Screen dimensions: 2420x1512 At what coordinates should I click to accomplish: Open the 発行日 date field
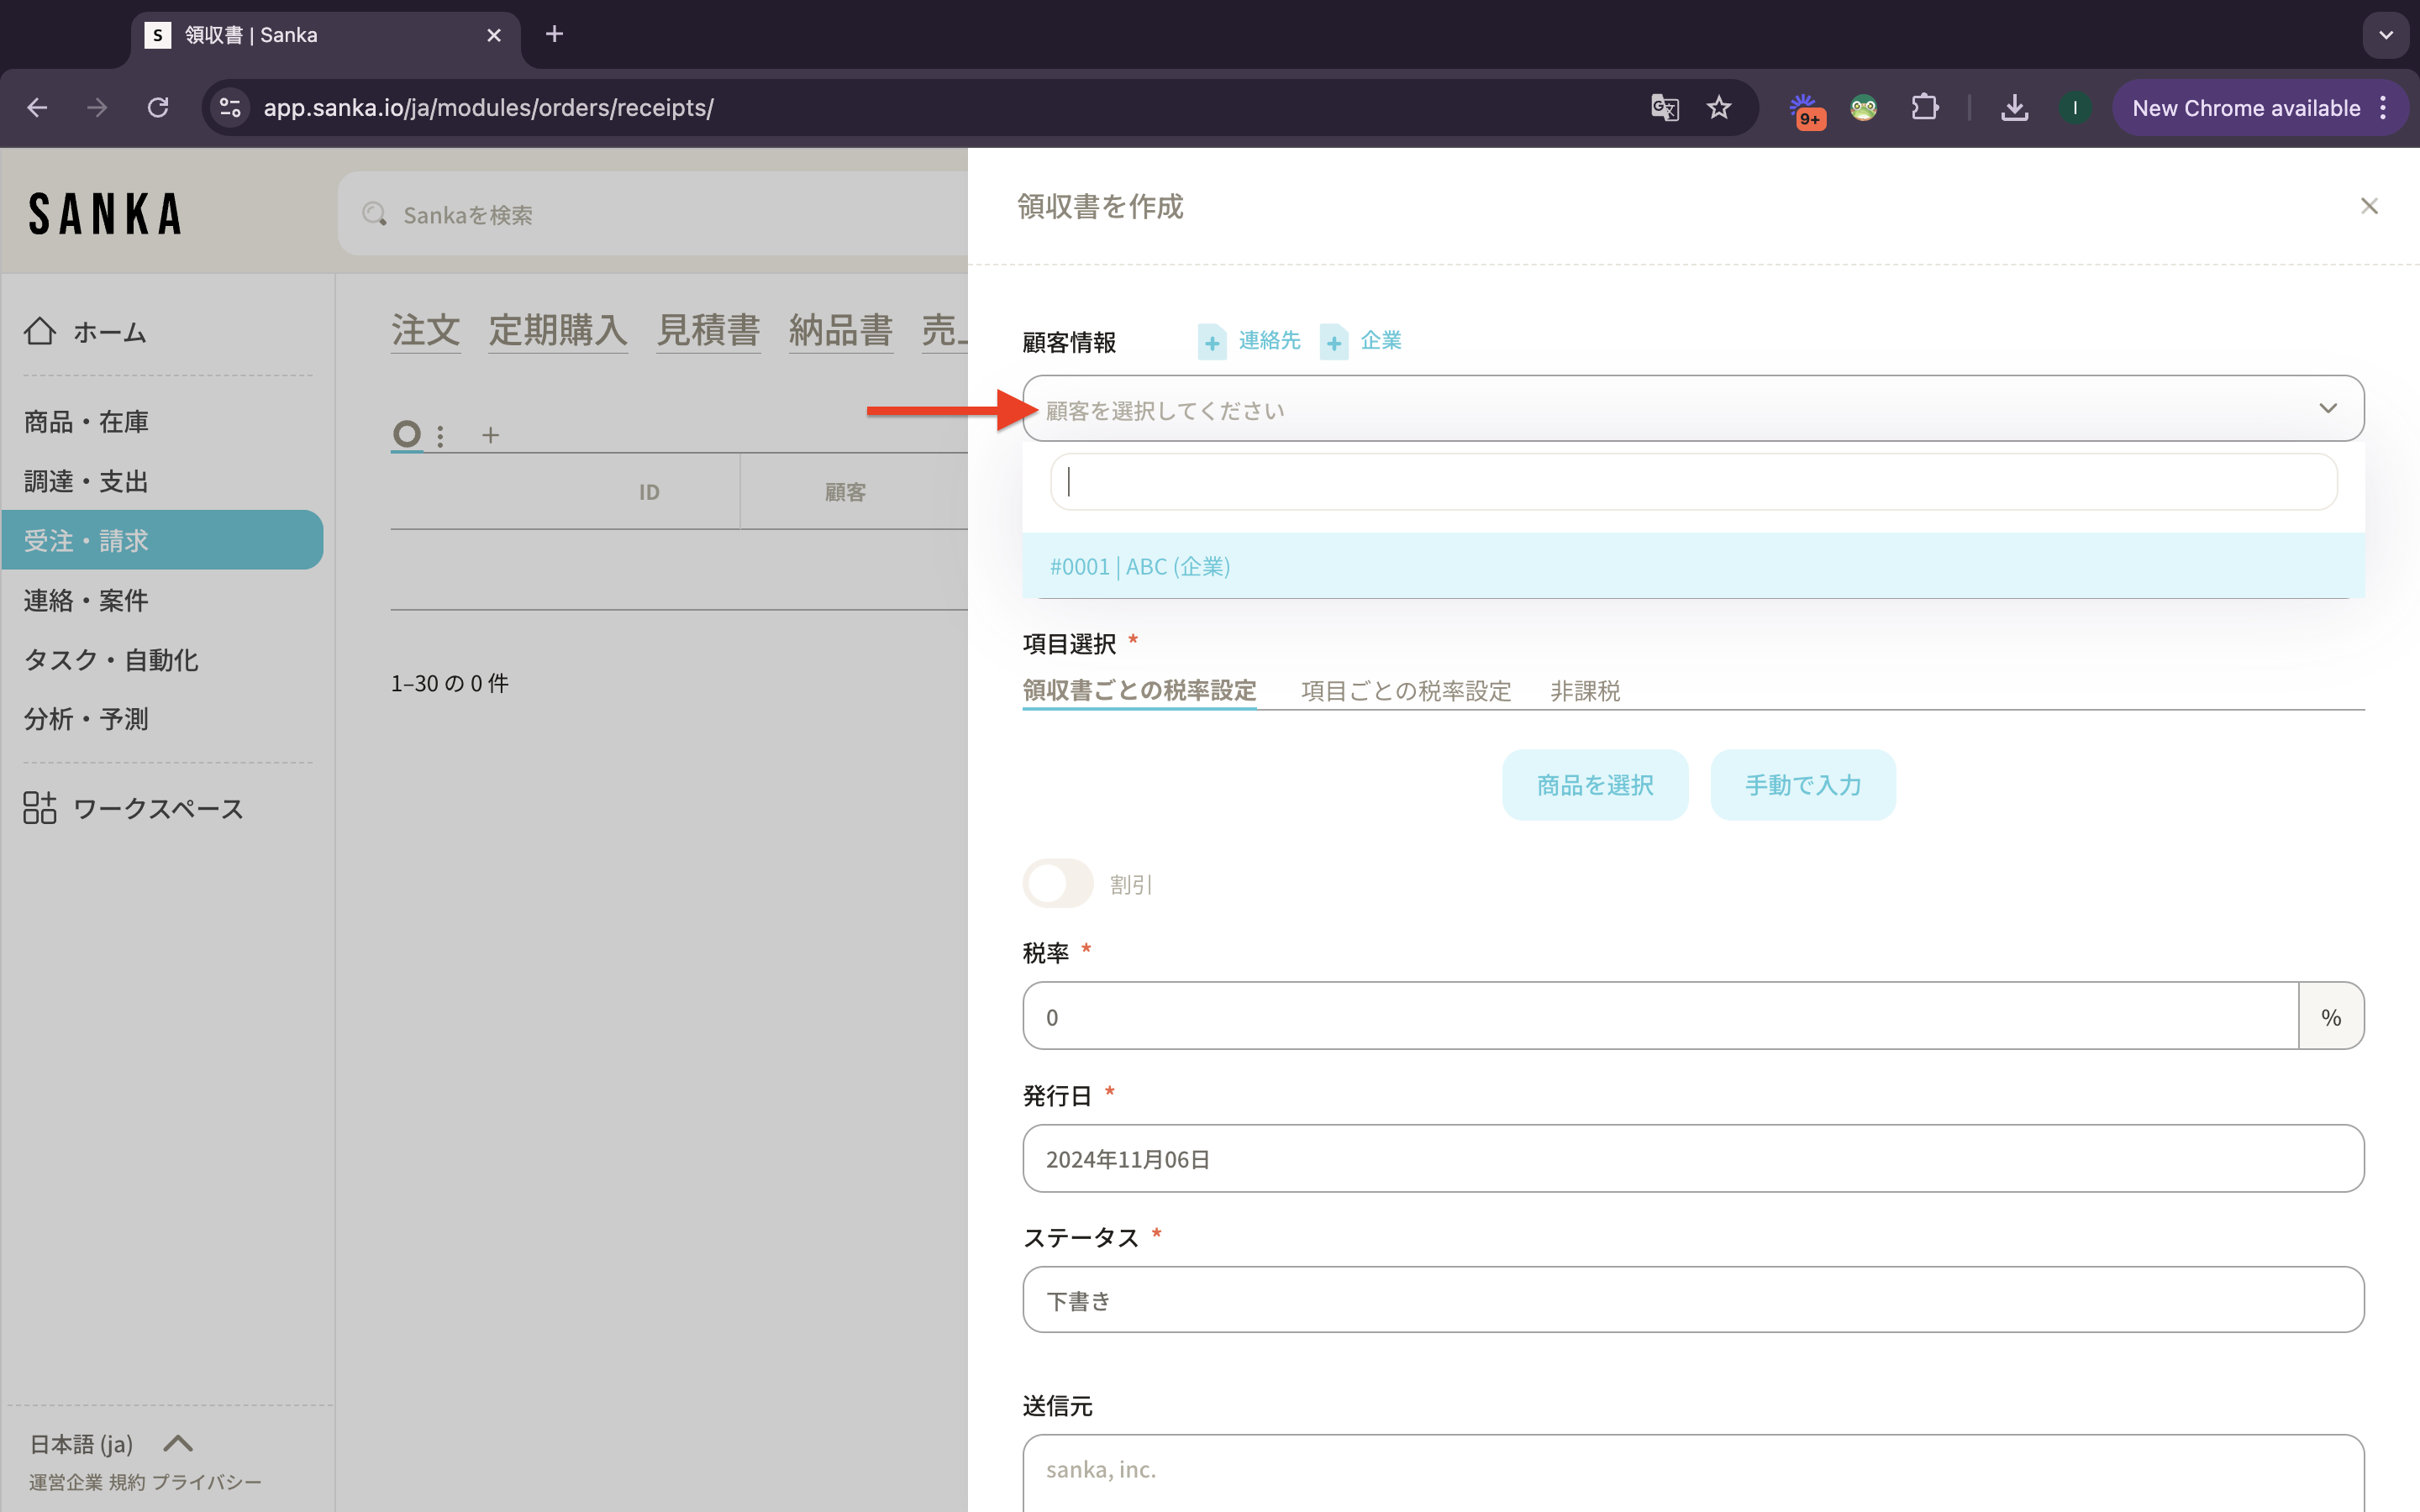[x=1693, y=1158]
